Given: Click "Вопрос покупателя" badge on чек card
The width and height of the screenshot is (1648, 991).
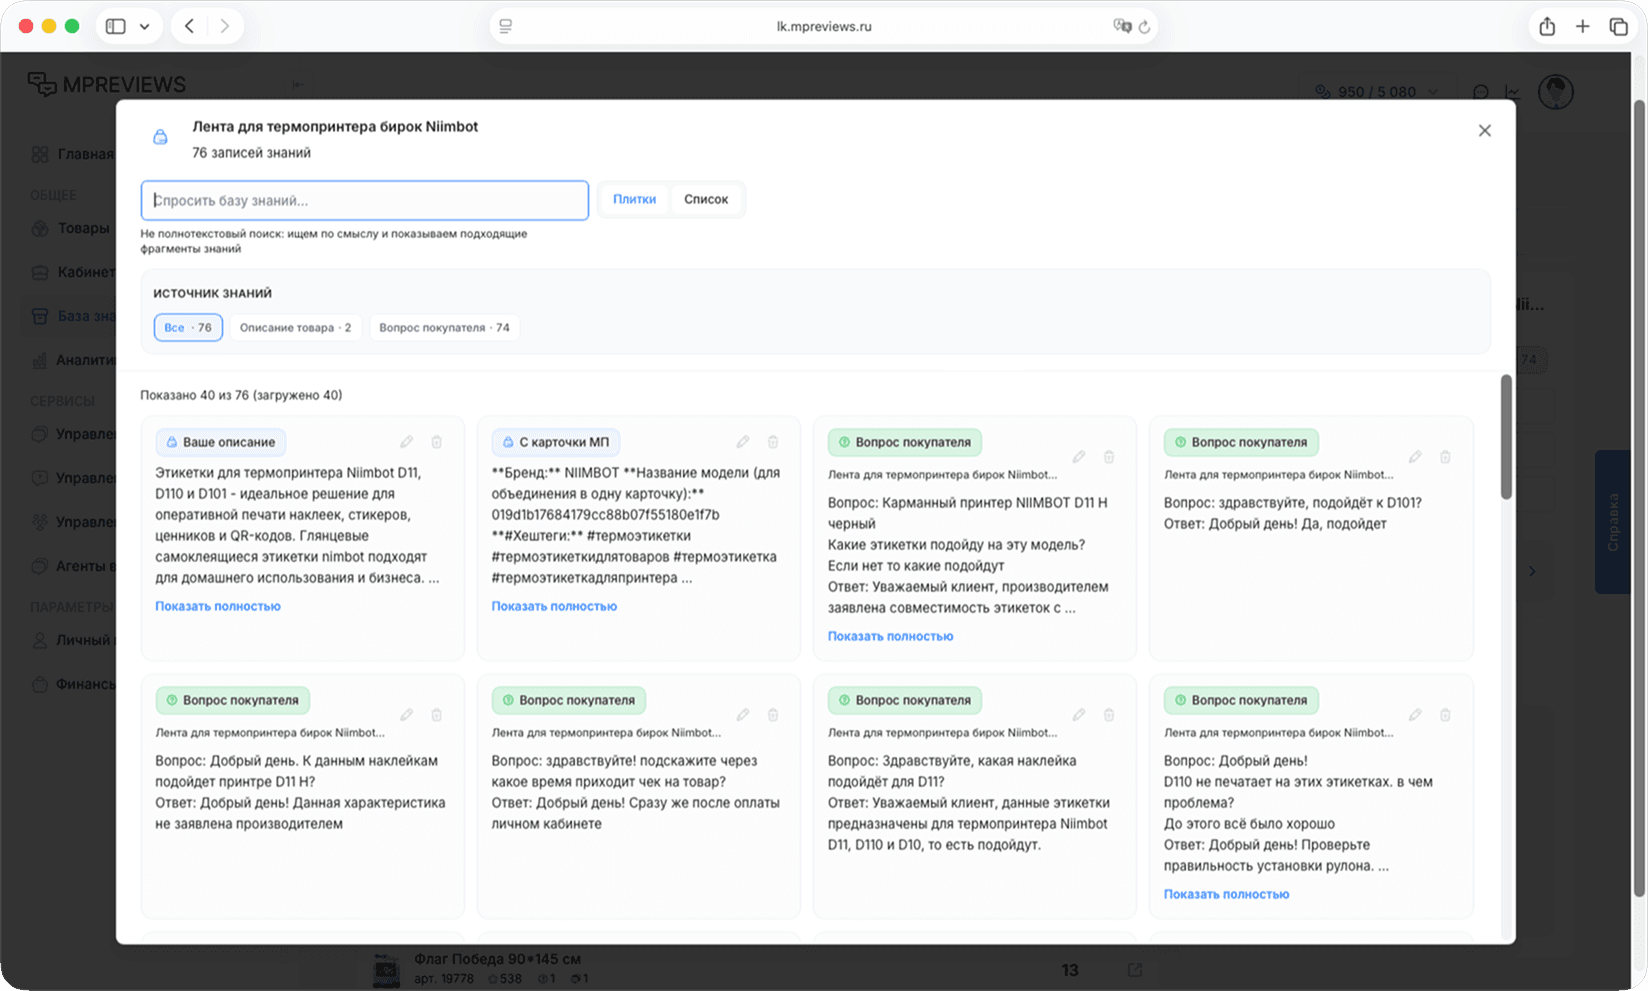Looking at the screenshot, I should point(569,700).
